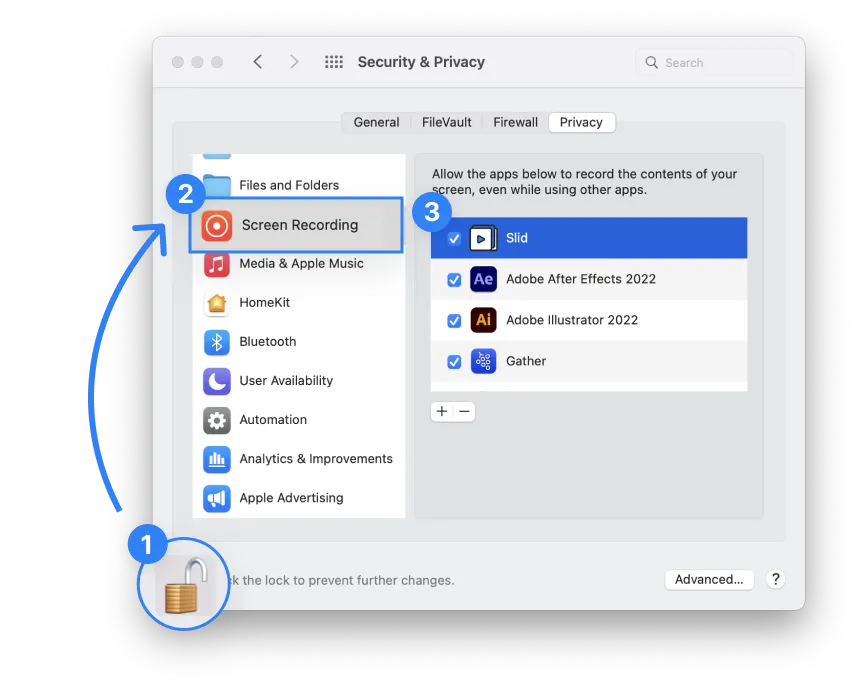Click the unlocked padlock icon
Viewport: 860px width, 695px height.
[x=186, y=586]
